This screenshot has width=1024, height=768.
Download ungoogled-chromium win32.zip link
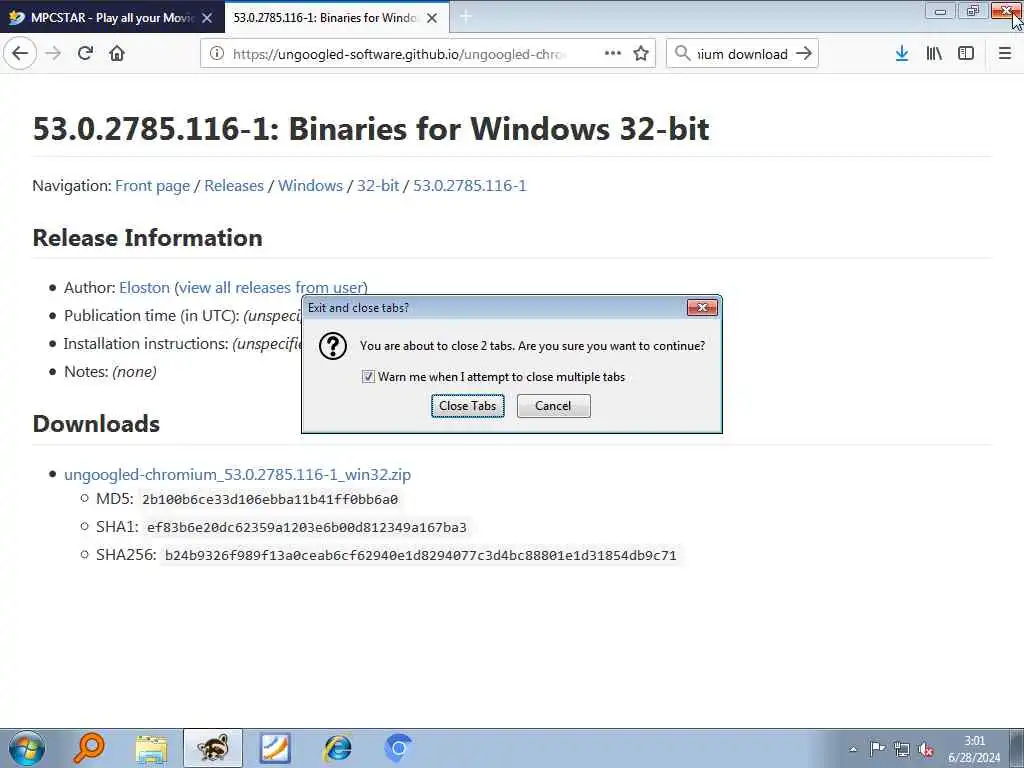(x=238, y=474)
